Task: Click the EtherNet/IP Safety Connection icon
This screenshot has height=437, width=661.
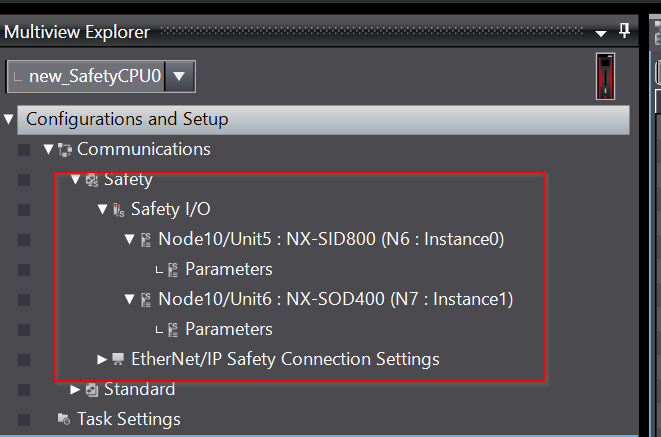Action: [118, 359]
